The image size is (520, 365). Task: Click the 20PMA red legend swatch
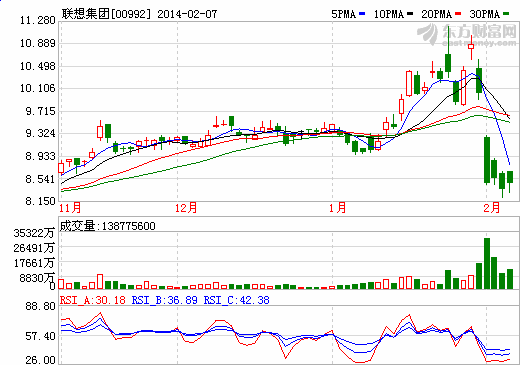[x=458, y=14]
